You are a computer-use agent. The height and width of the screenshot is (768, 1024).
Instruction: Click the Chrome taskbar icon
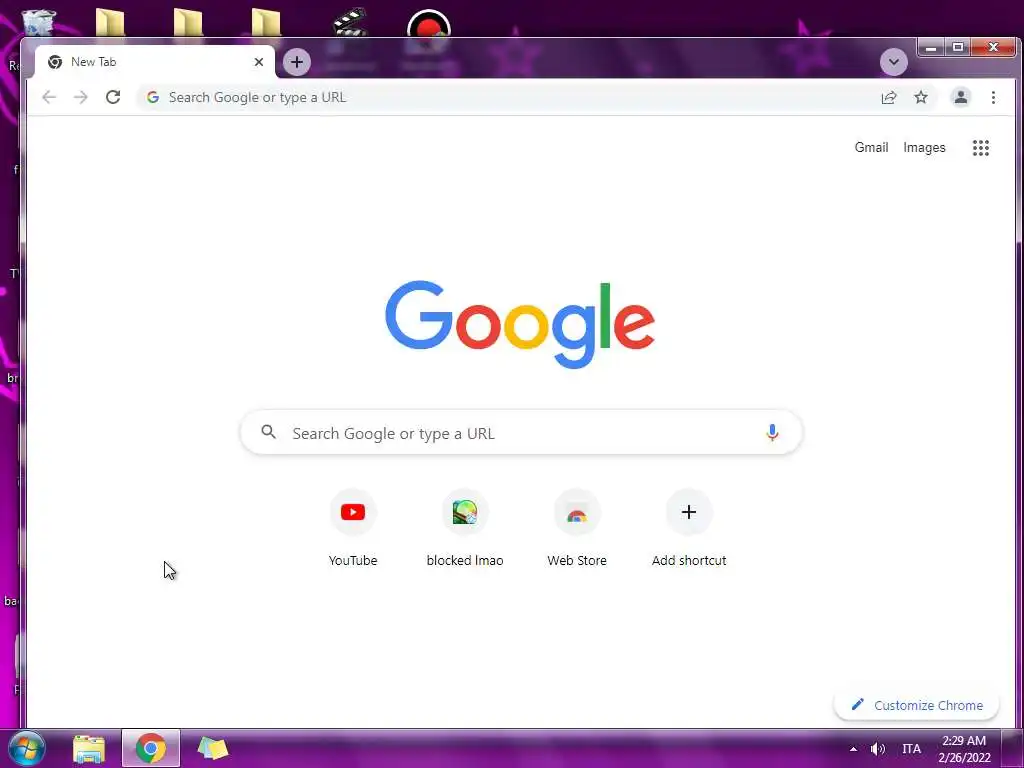pyautogui.click(x=151, y=748)
